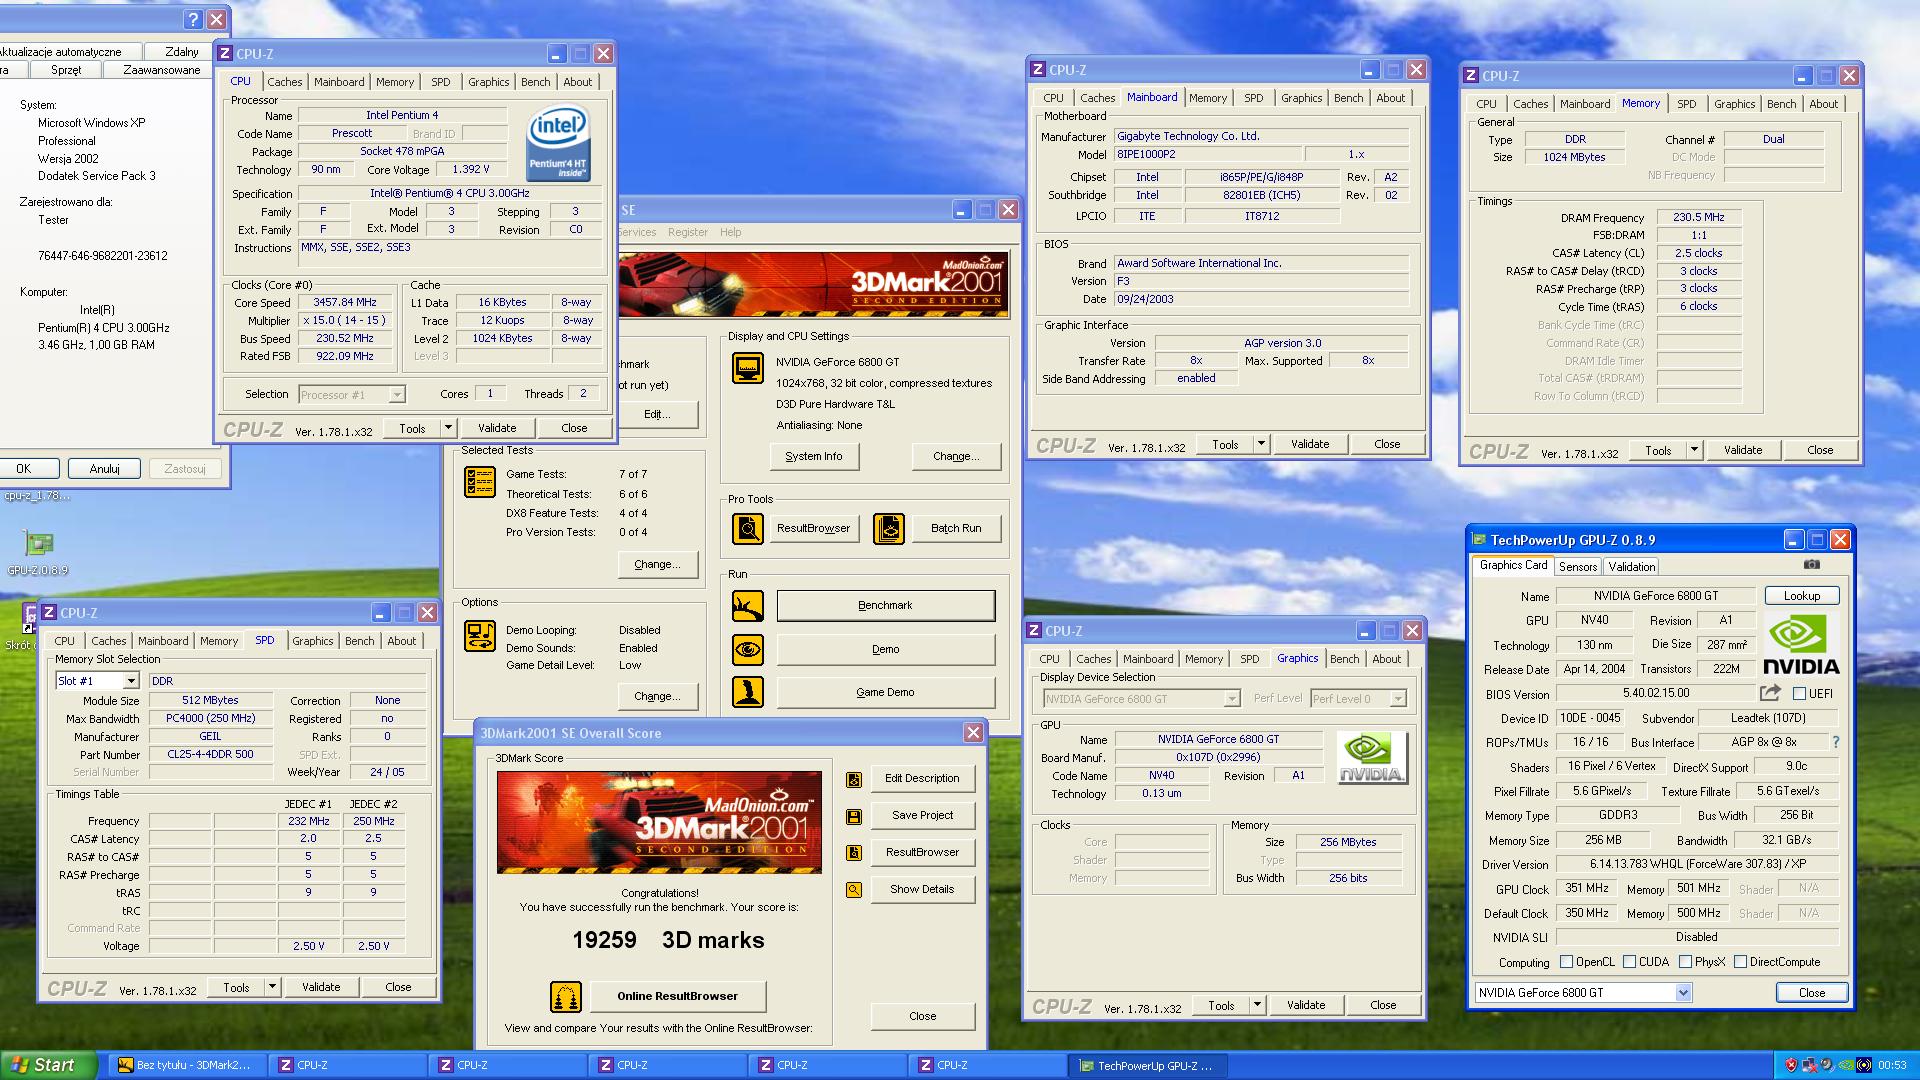This screenshot has width=1920, height=1080.
Task: Click the Edit Description icon in score window
Action: 854,779
